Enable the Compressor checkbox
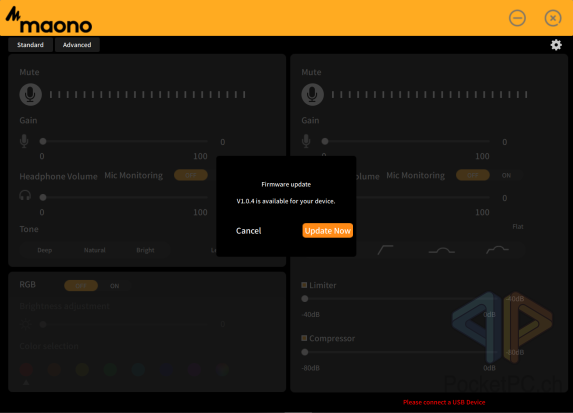Screen dimensions: 573x413 304,338
